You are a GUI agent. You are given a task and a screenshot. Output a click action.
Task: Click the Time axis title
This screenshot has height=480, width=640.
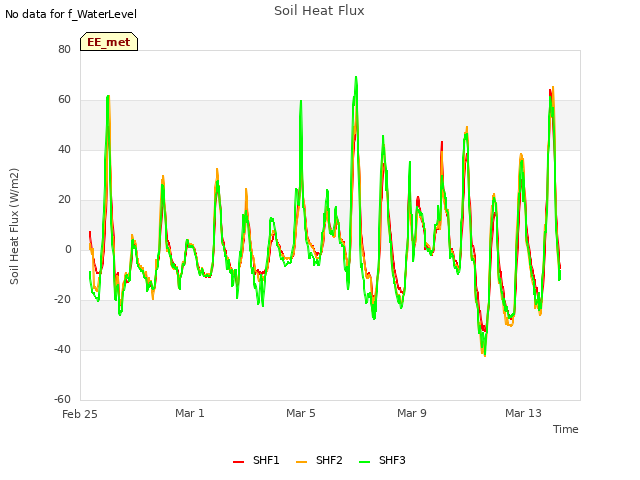(x=565, y=429)
